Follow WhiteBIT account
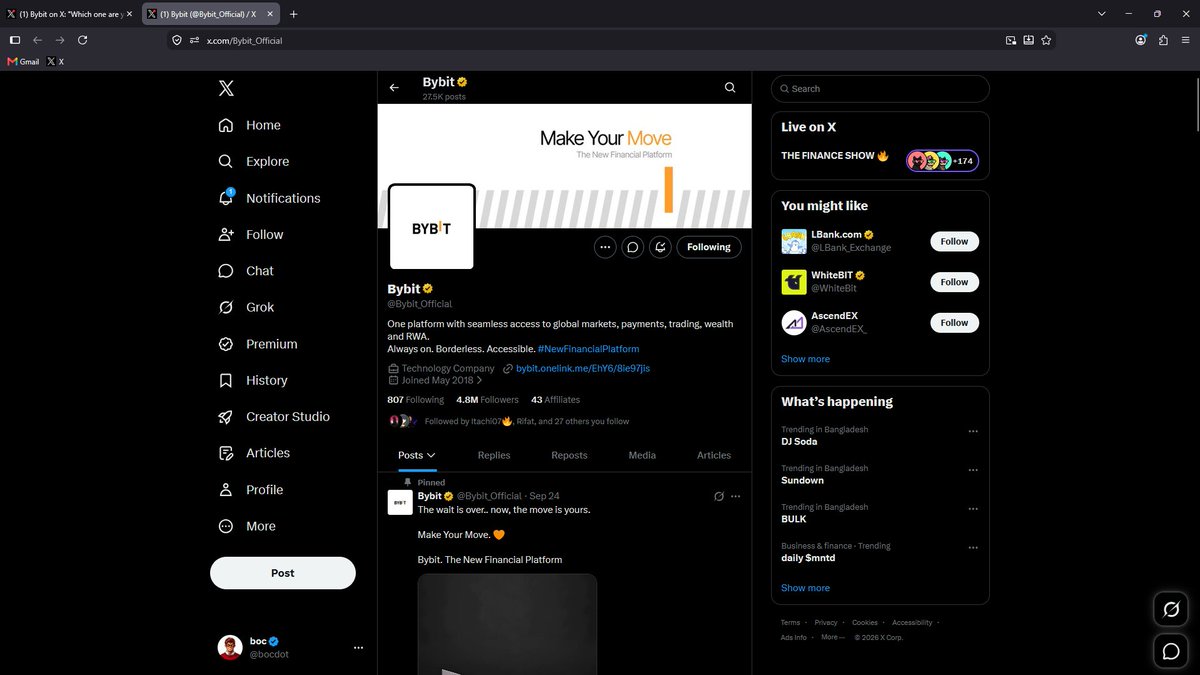1200x675 pixels. pos(954,282)
